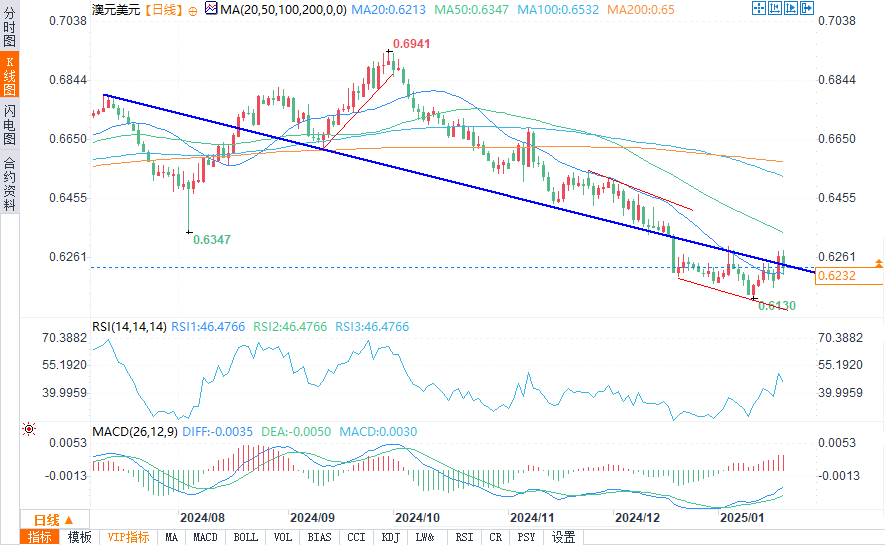Open the 合约资料 sidebar tab
The width and height of the screenshot is (885, 545).
coord(10,184)
